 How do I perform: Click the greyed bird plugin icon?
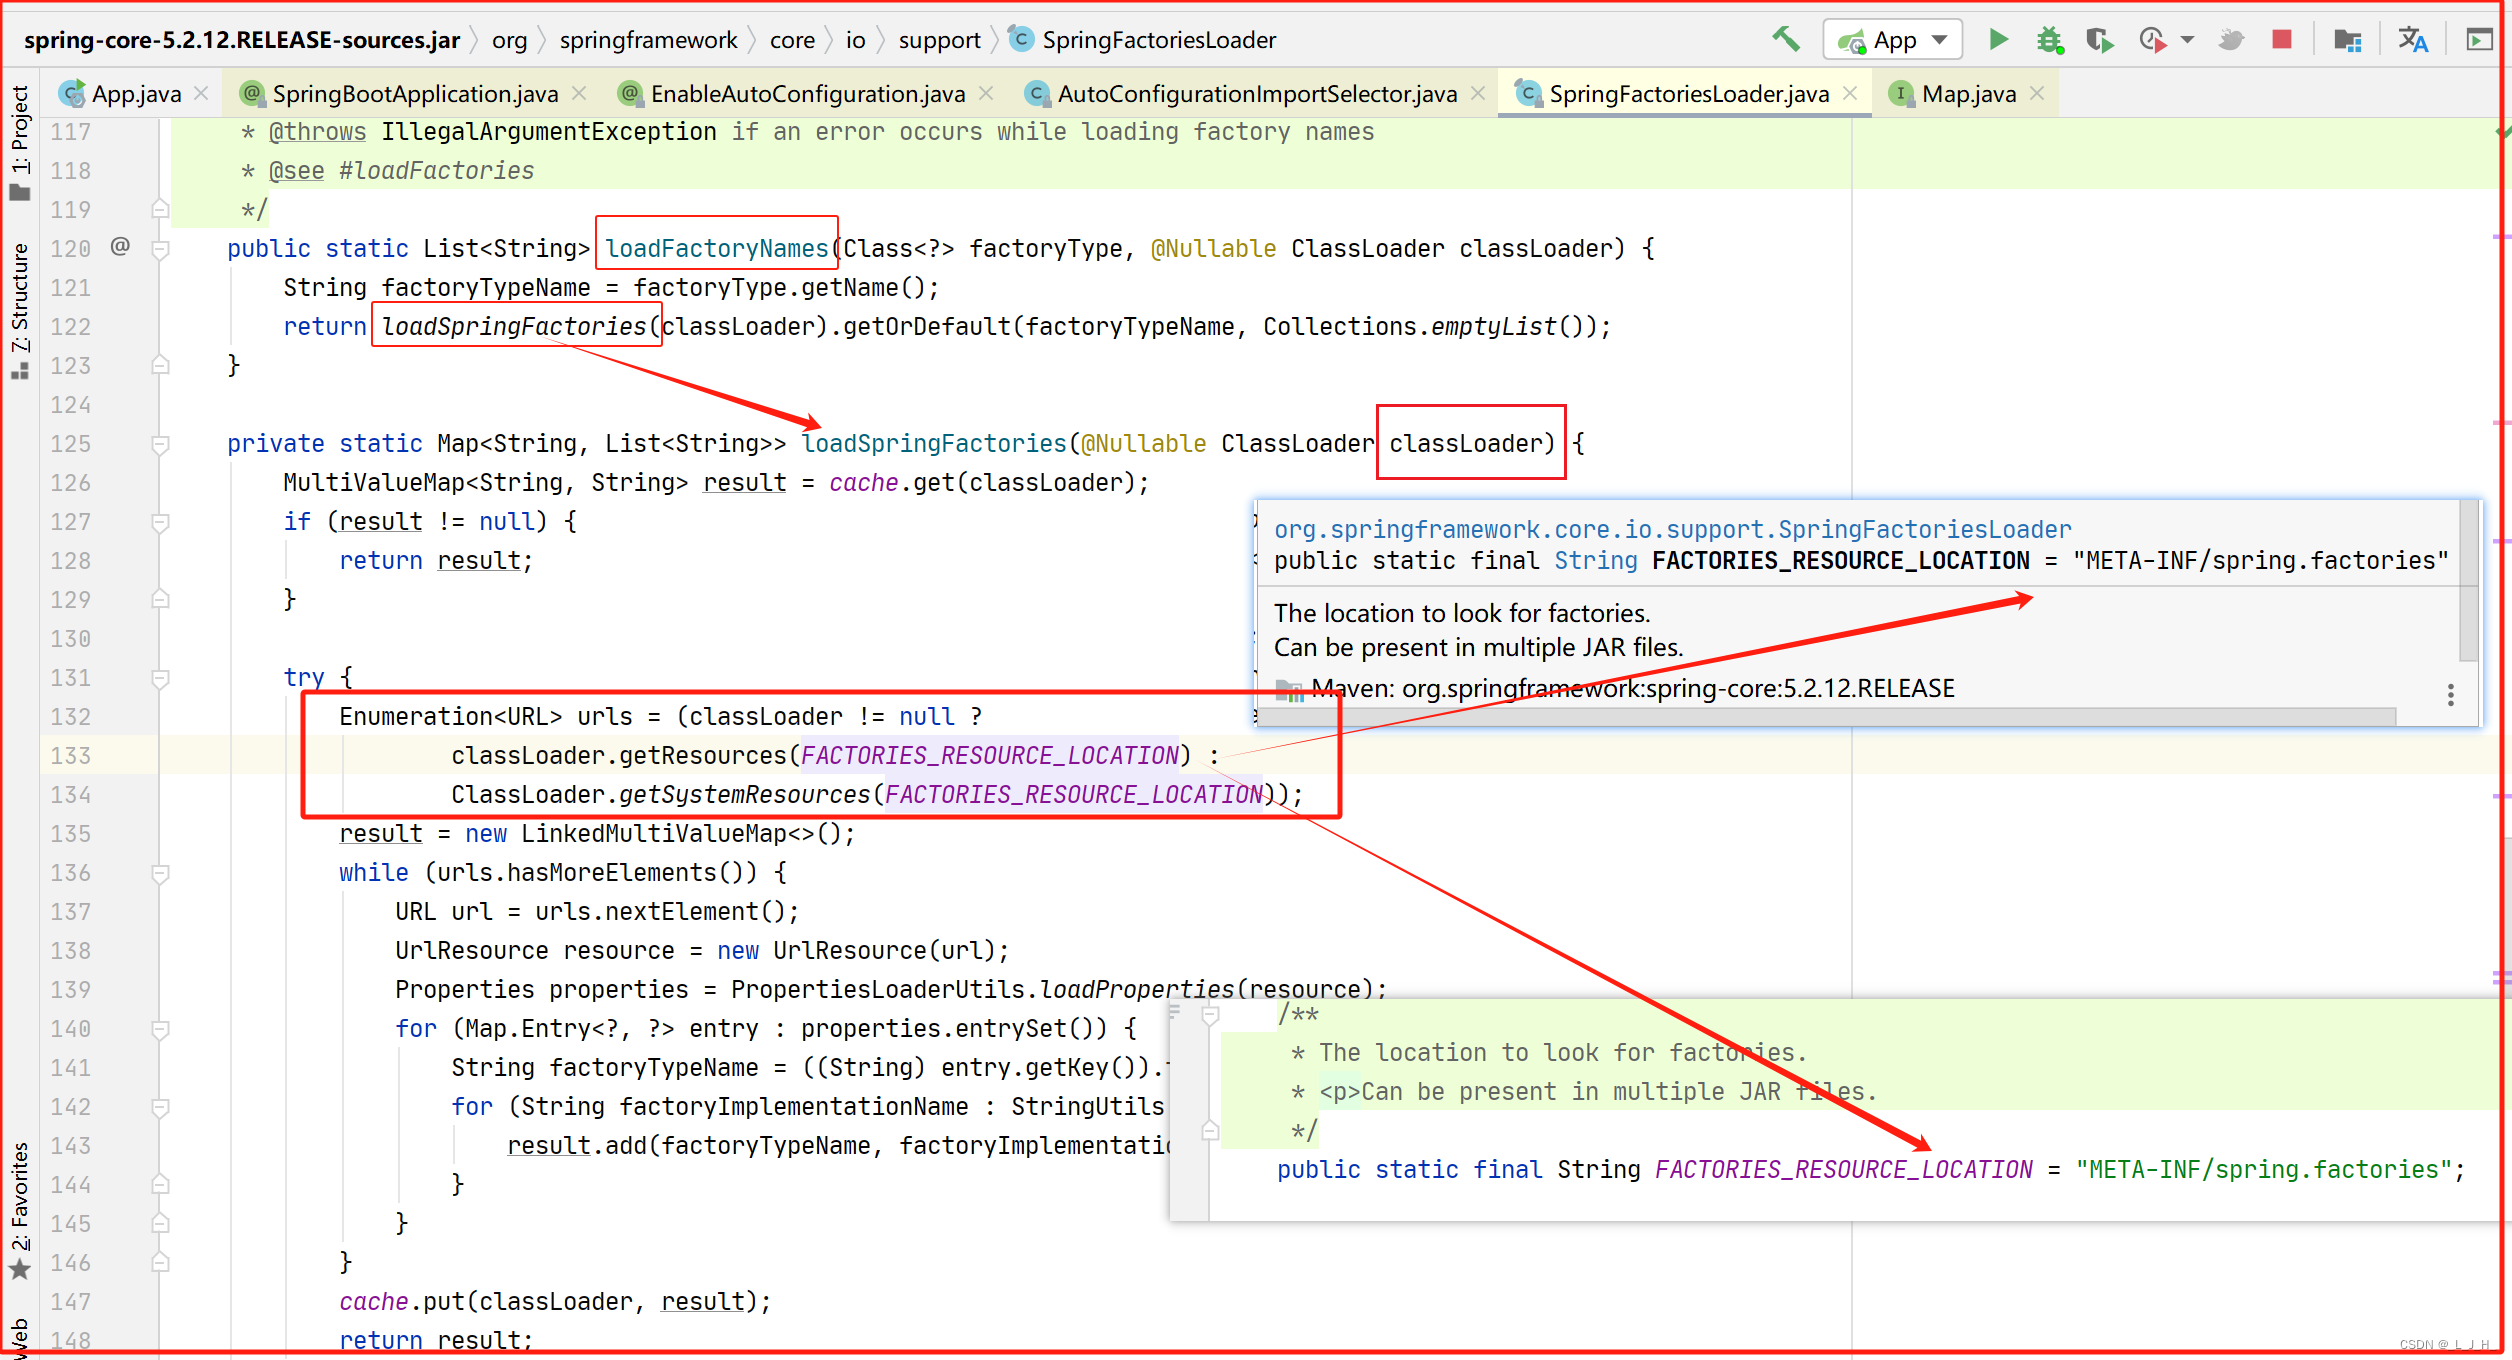2231,40
